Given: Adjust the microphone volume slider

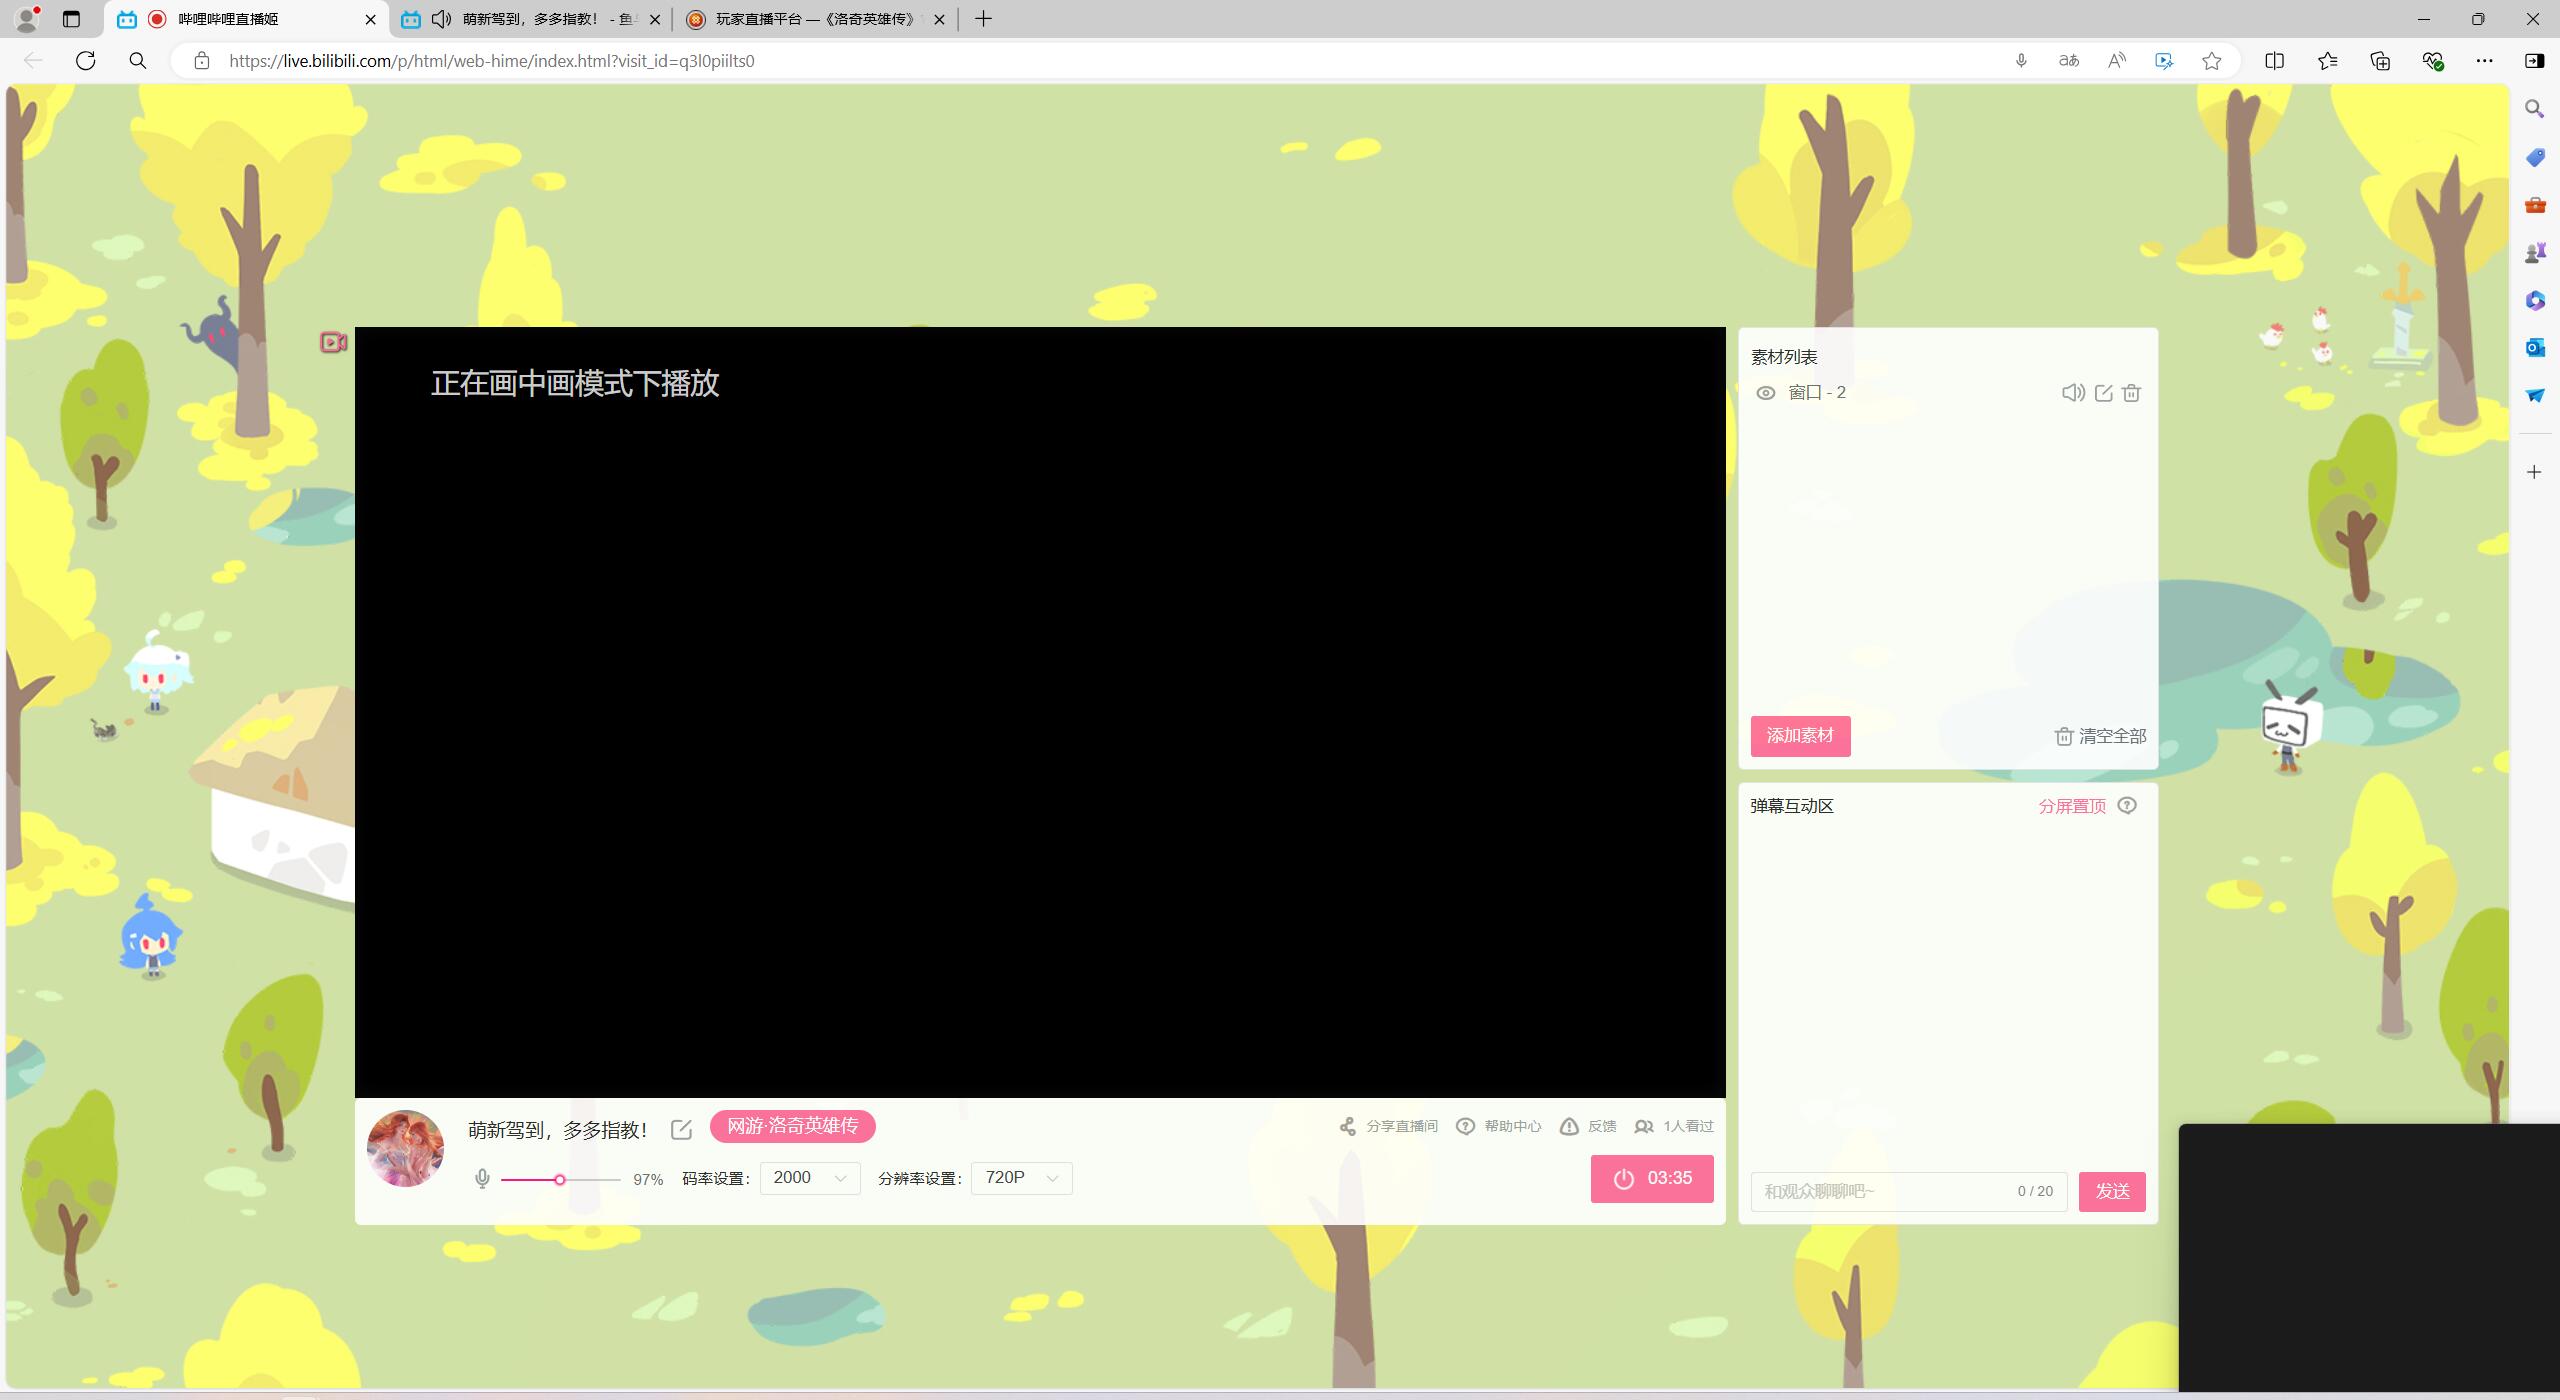Looking at the screenshot, I should (x=560, y=1180).
